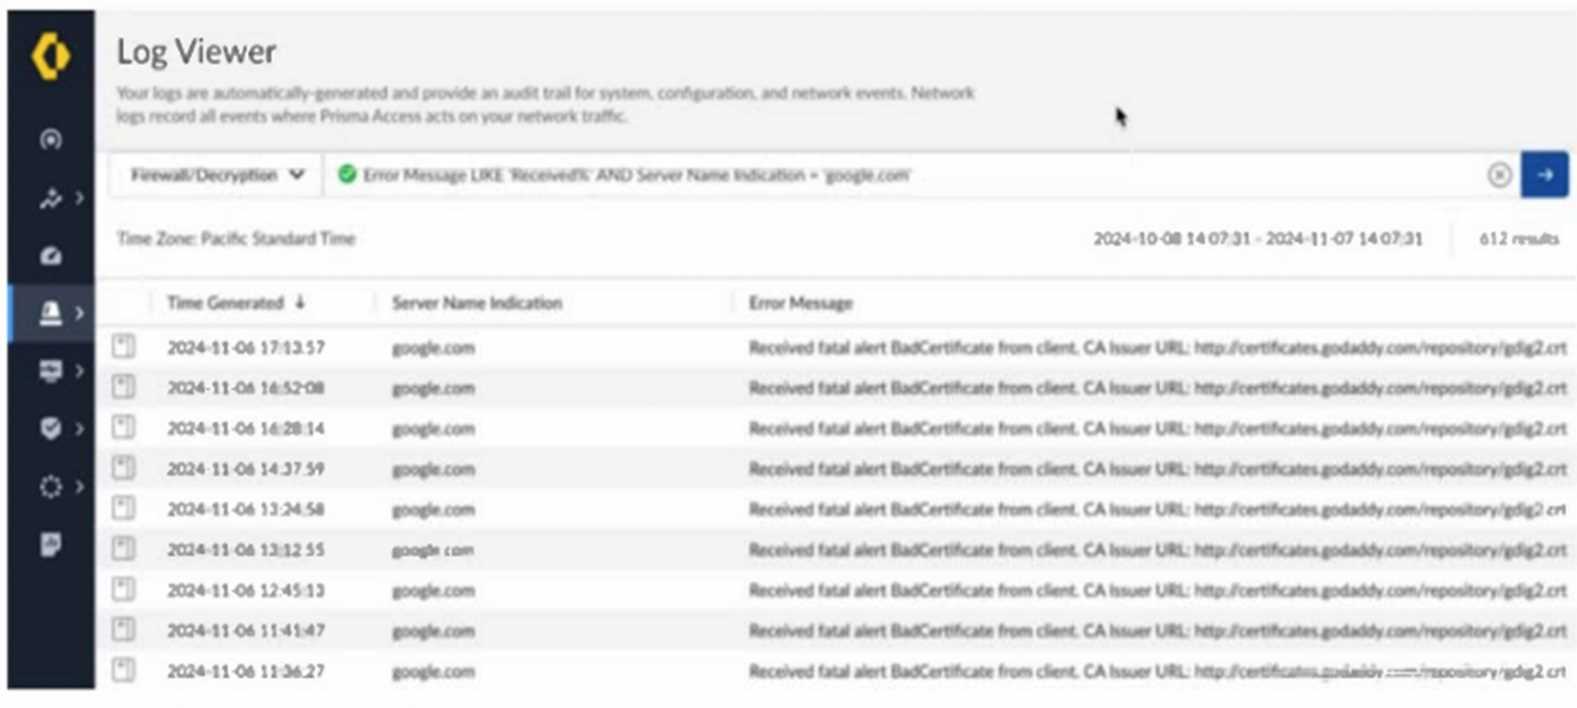Viewport: 1577px width, 708px height.
Task: Expand the gear settings sidebar menu
Action: (x=59, y=487)
